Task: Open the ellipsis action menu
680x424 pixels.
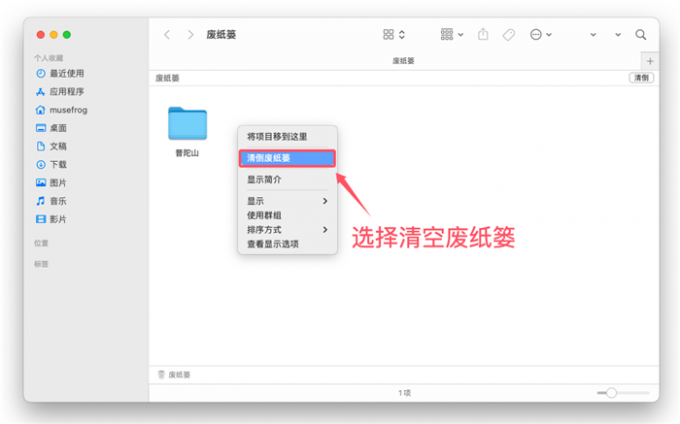Action: 536,34
